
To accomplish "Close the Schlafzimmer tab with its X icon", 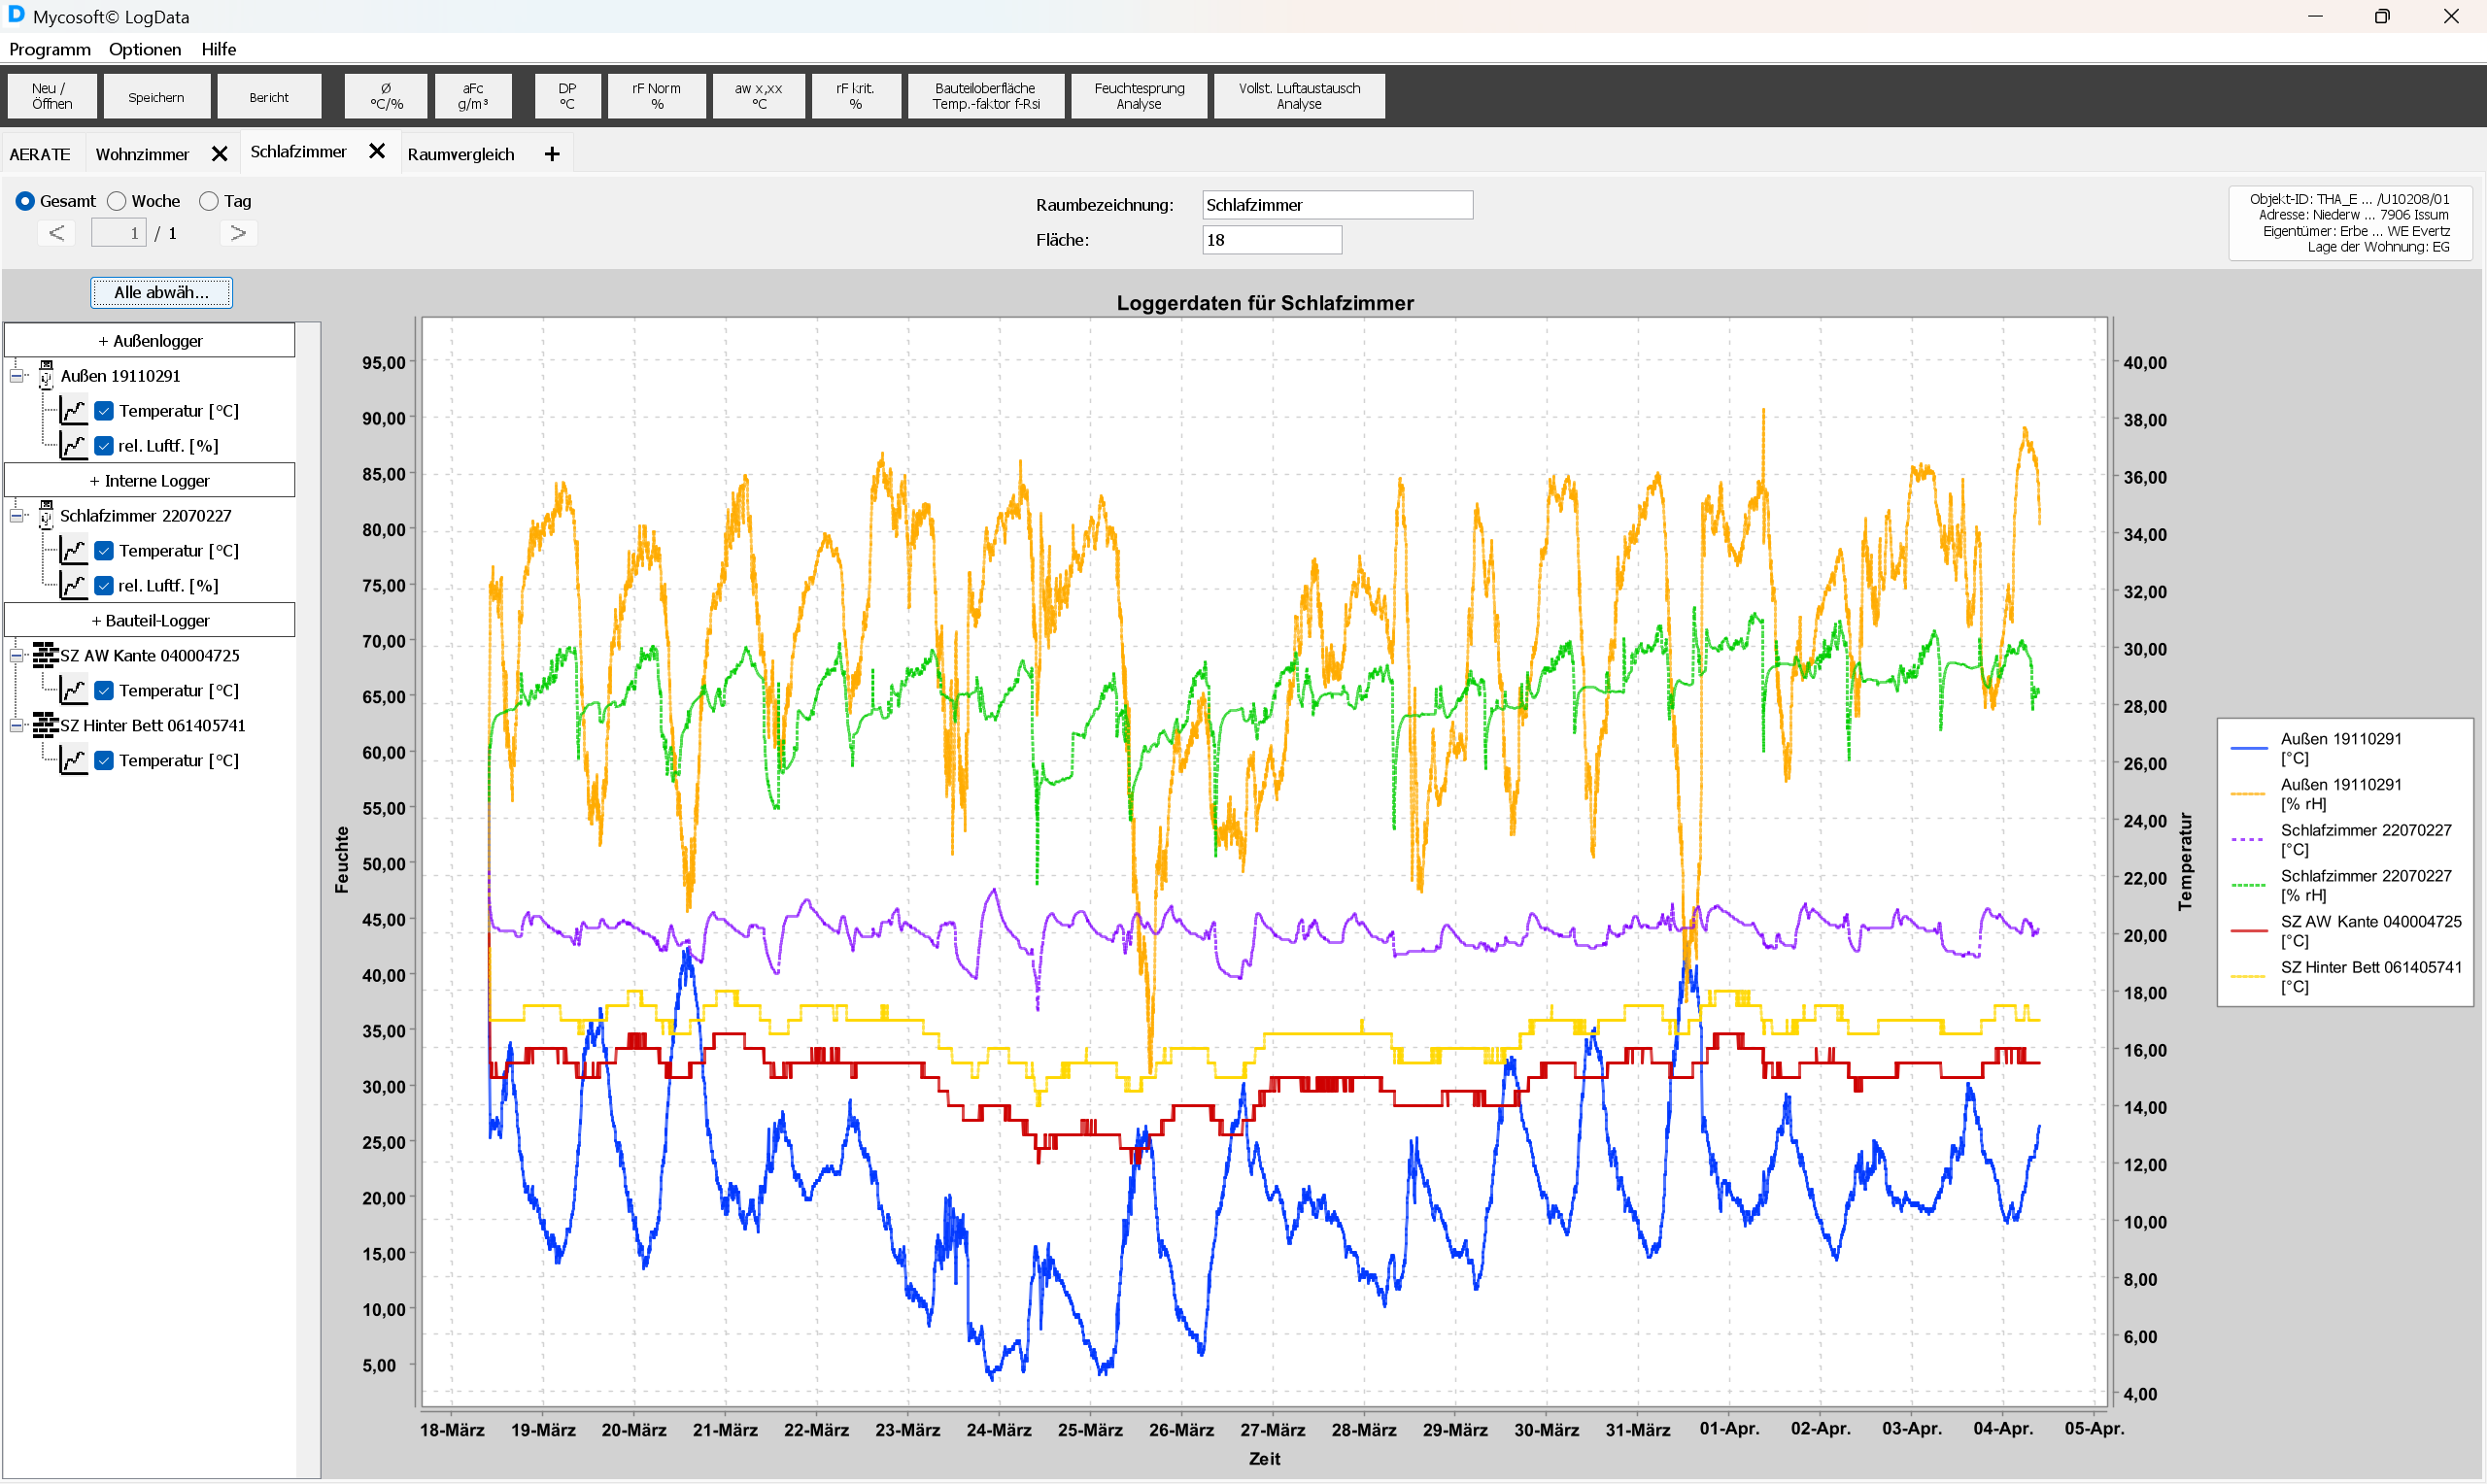I will coord(377,151).
